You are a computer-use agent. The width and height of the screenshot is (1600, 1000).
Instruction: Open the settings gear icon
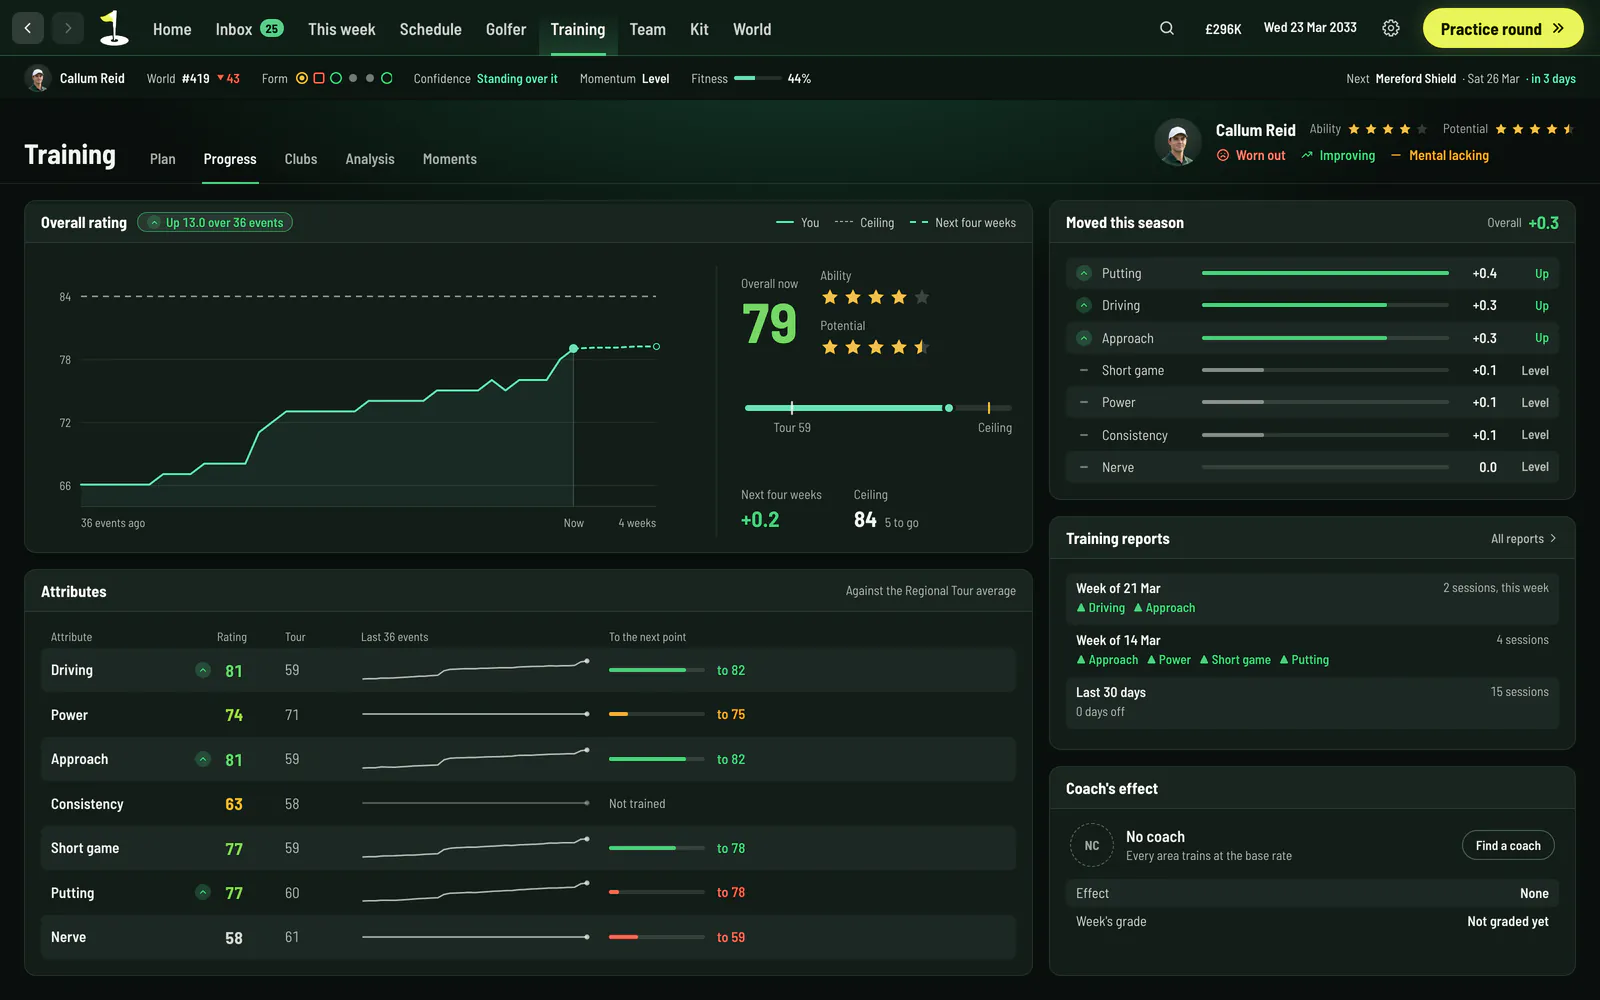(x=1391, y=28)
